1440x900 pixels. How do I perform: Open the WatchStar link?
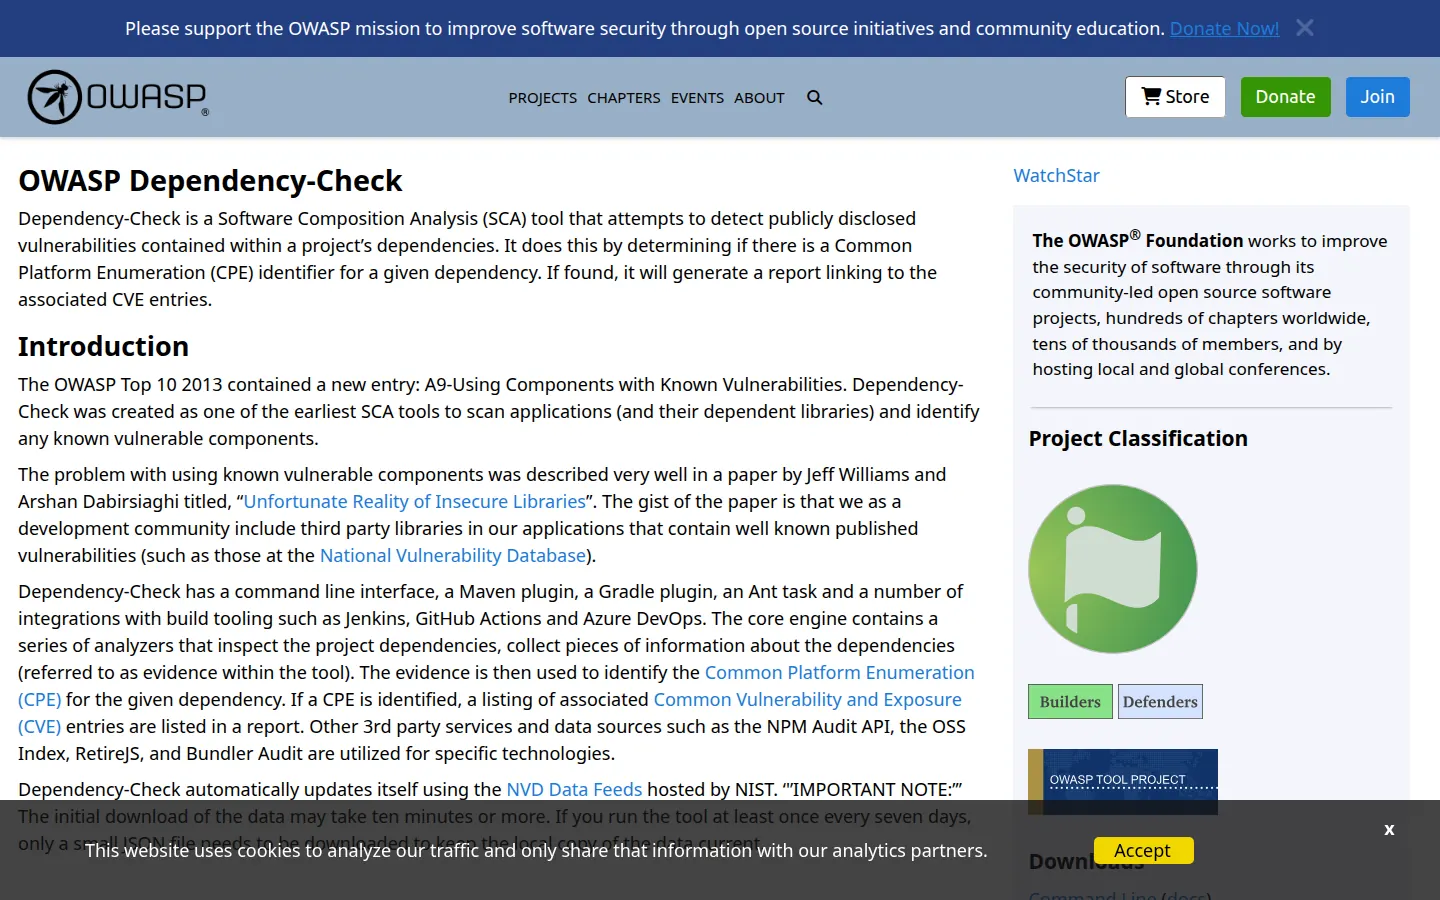[1056, 175]
